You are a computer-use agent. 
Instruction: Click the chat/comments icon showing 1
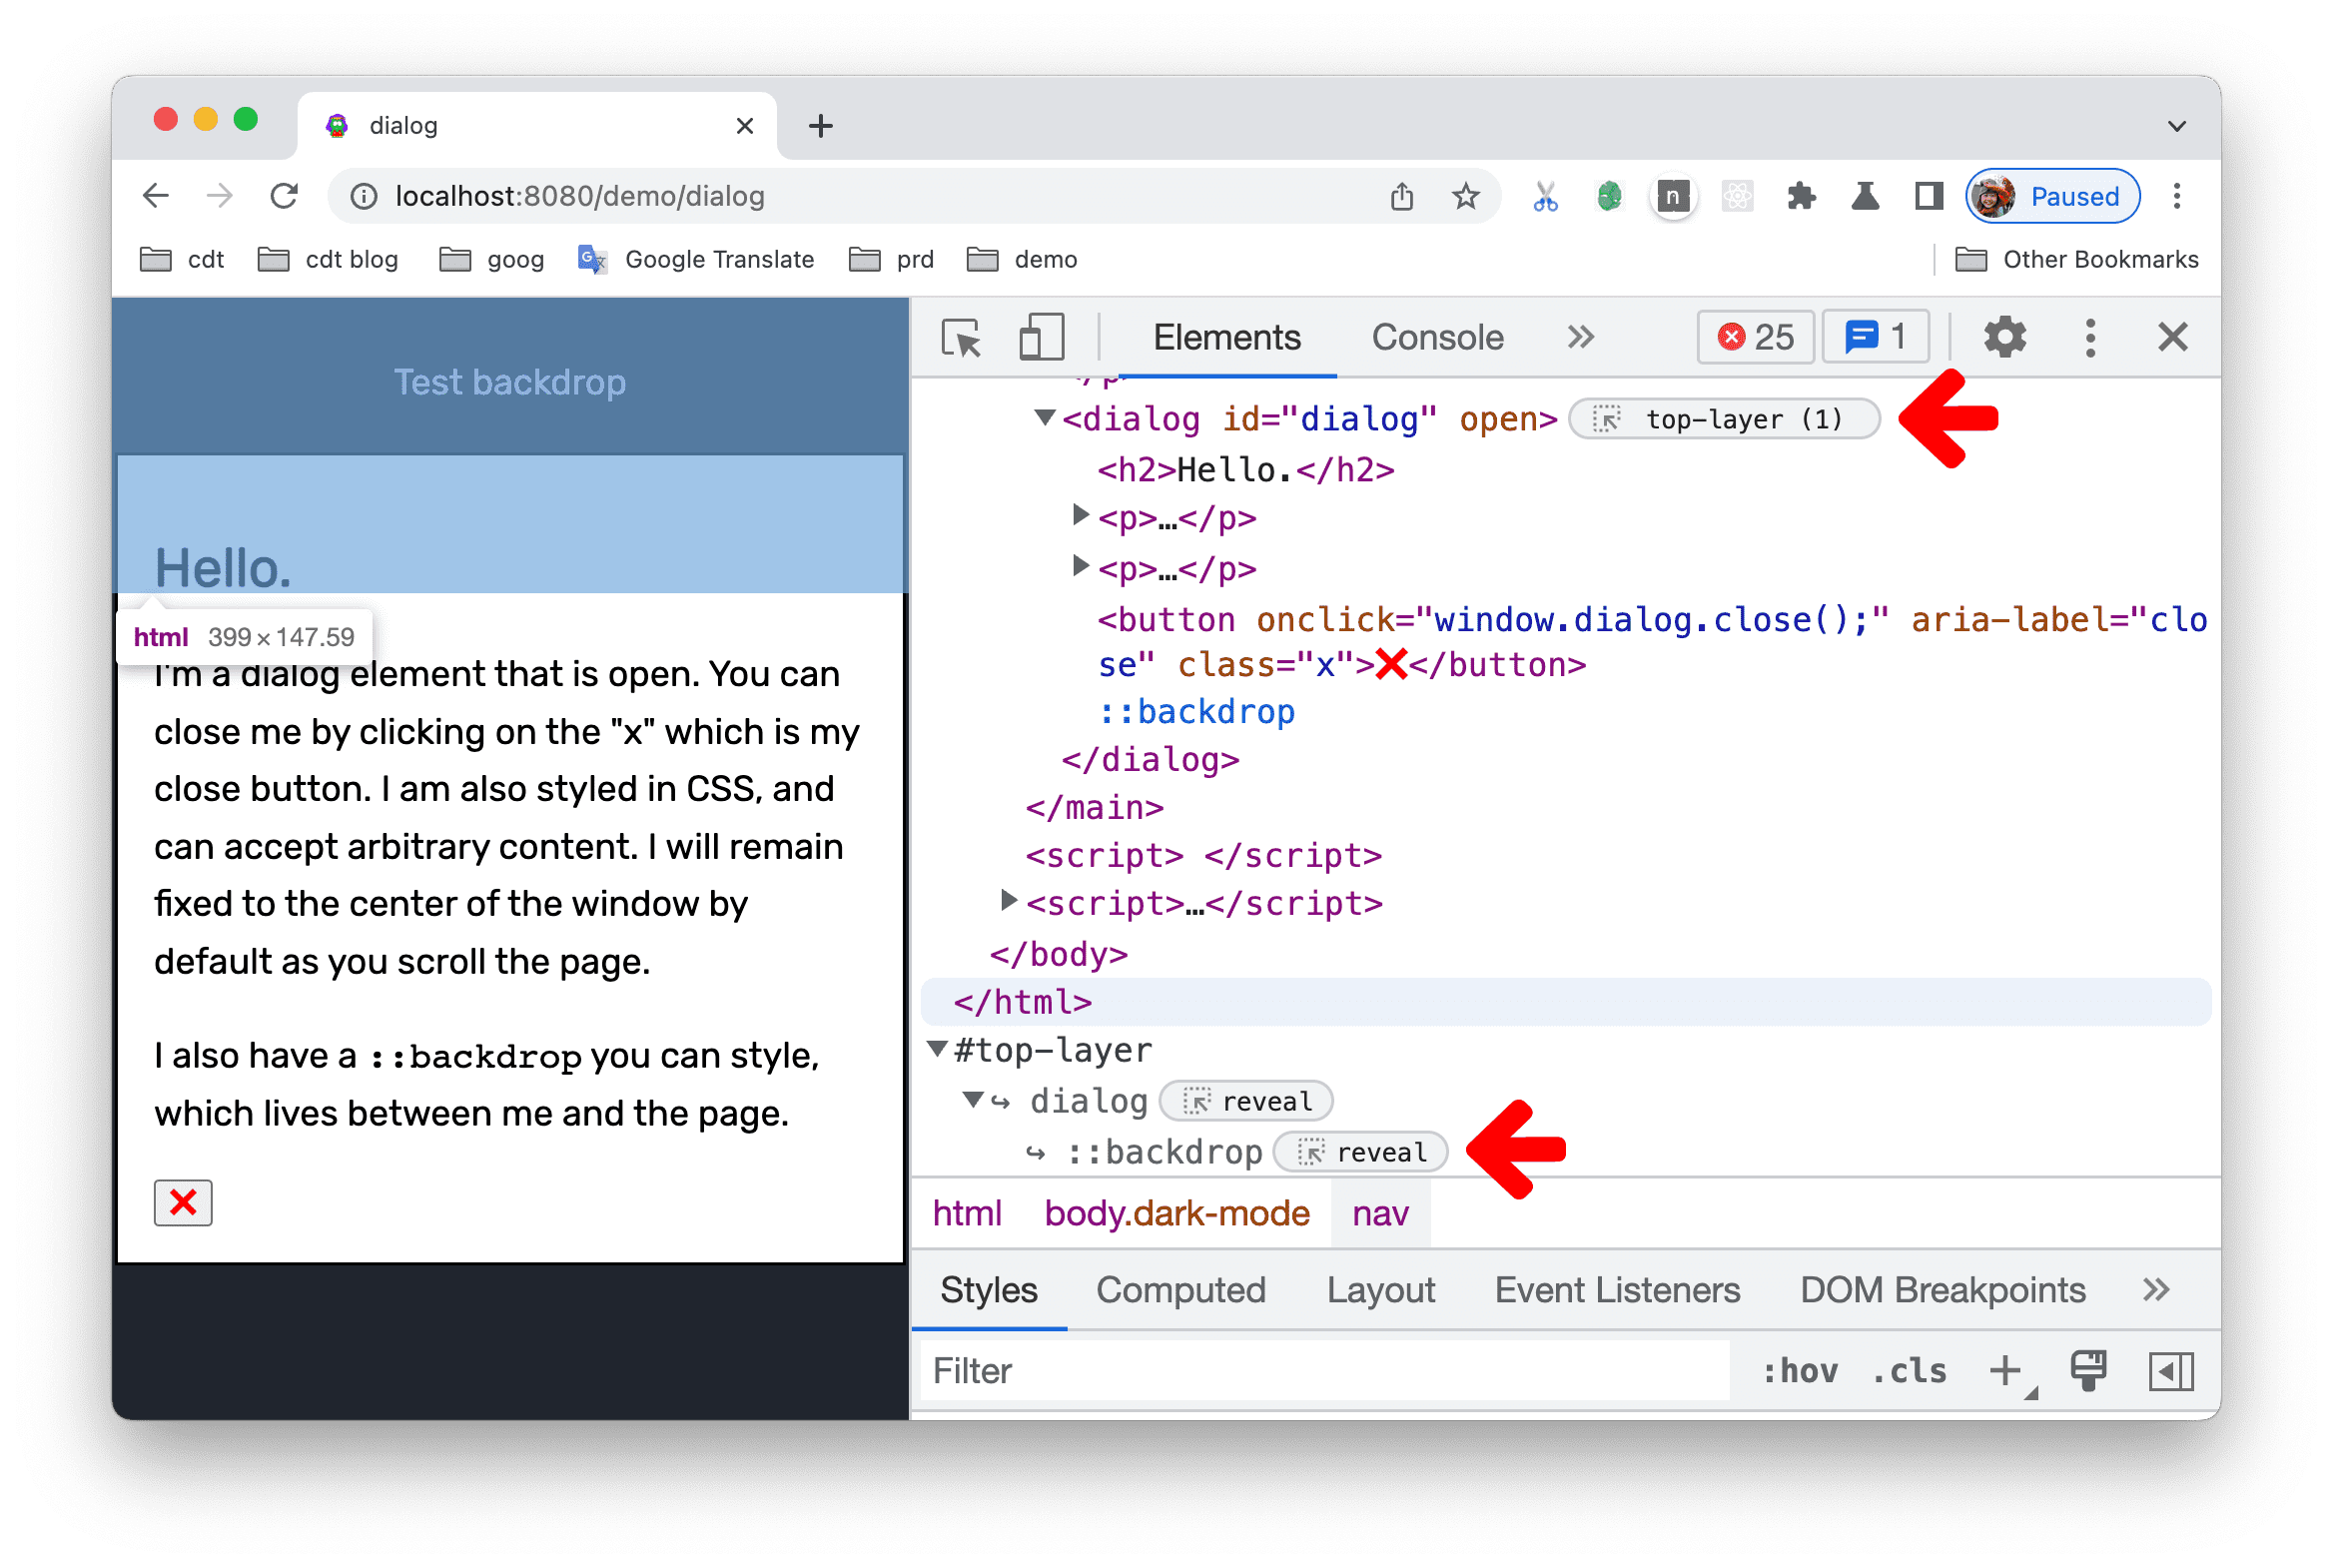1878,338
